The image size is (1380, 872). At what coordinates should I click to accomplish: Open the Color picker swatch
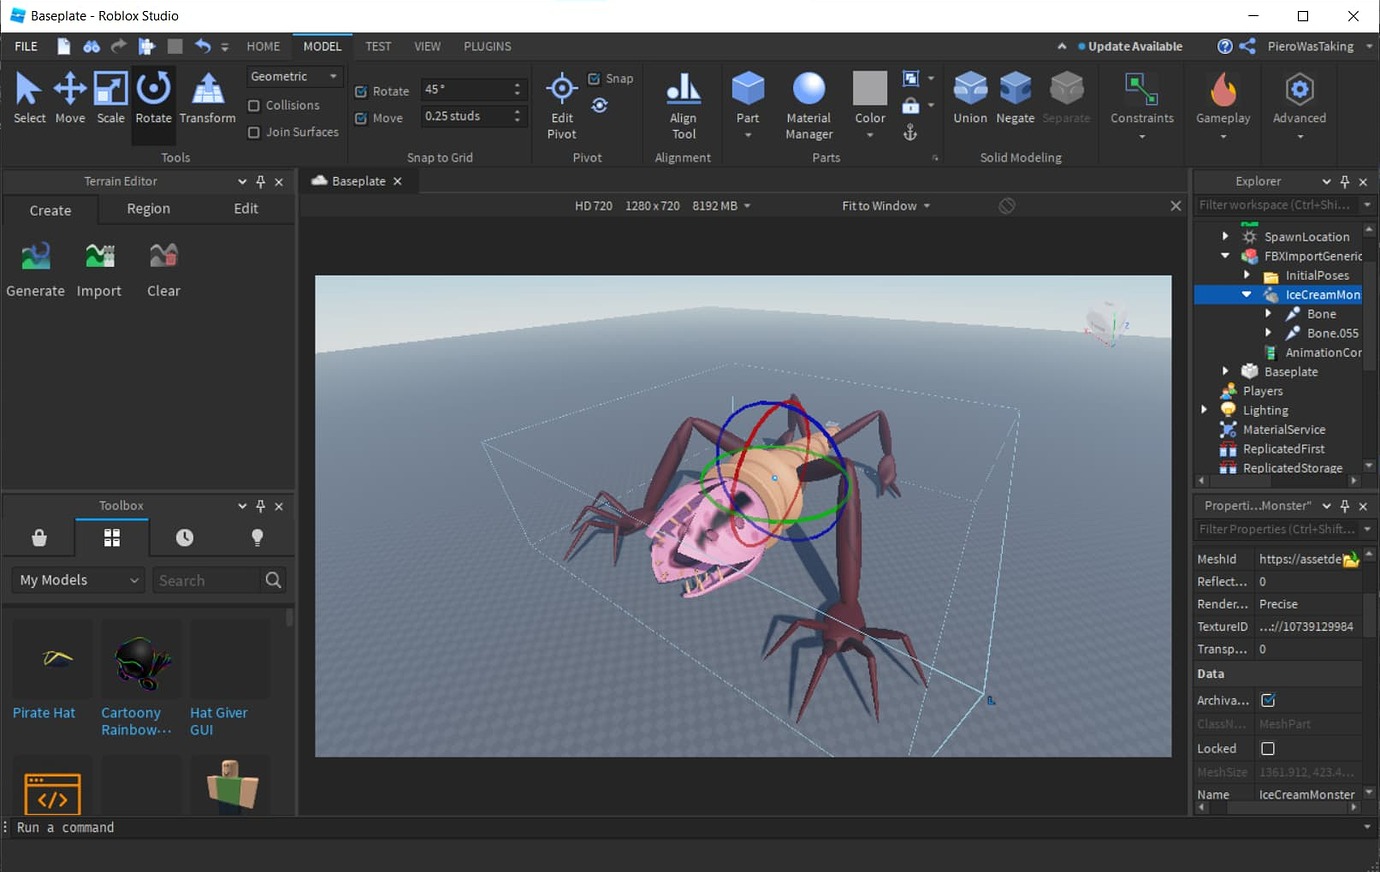[870, 88]
